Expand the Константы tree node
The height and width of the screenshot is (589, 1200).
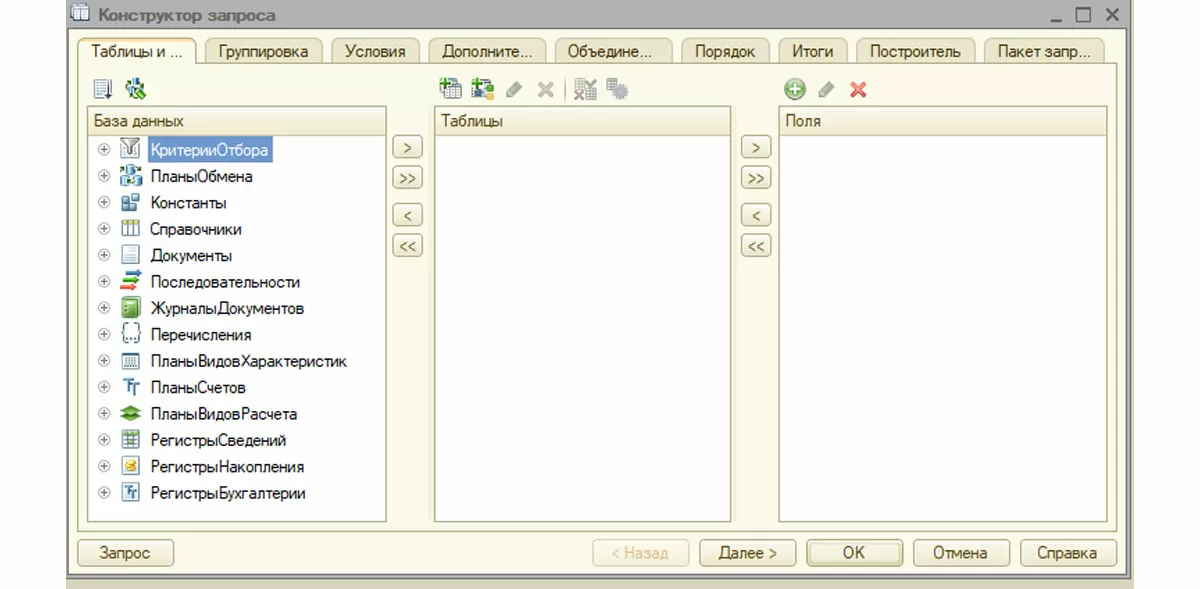click(x=103, y=203)
